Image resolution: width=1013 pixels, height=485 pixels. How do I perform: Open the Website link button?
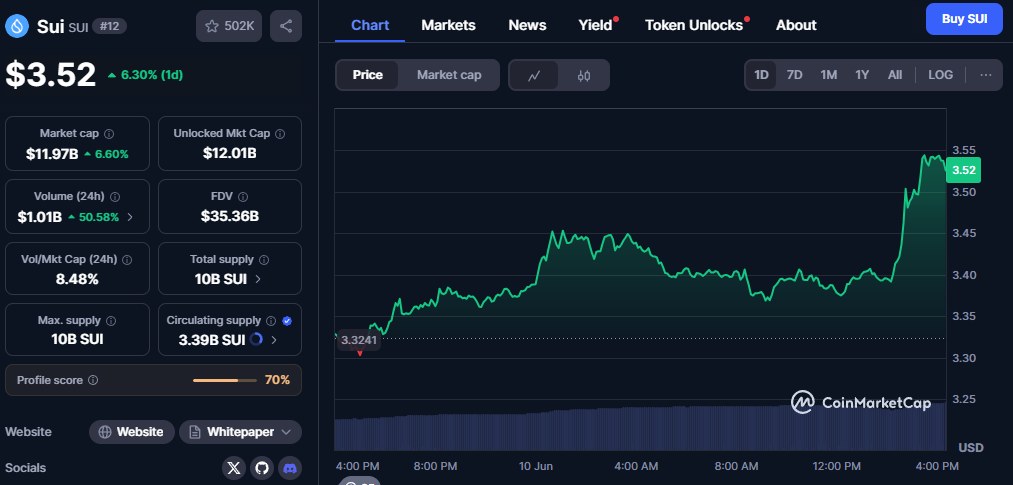point(132,432)
